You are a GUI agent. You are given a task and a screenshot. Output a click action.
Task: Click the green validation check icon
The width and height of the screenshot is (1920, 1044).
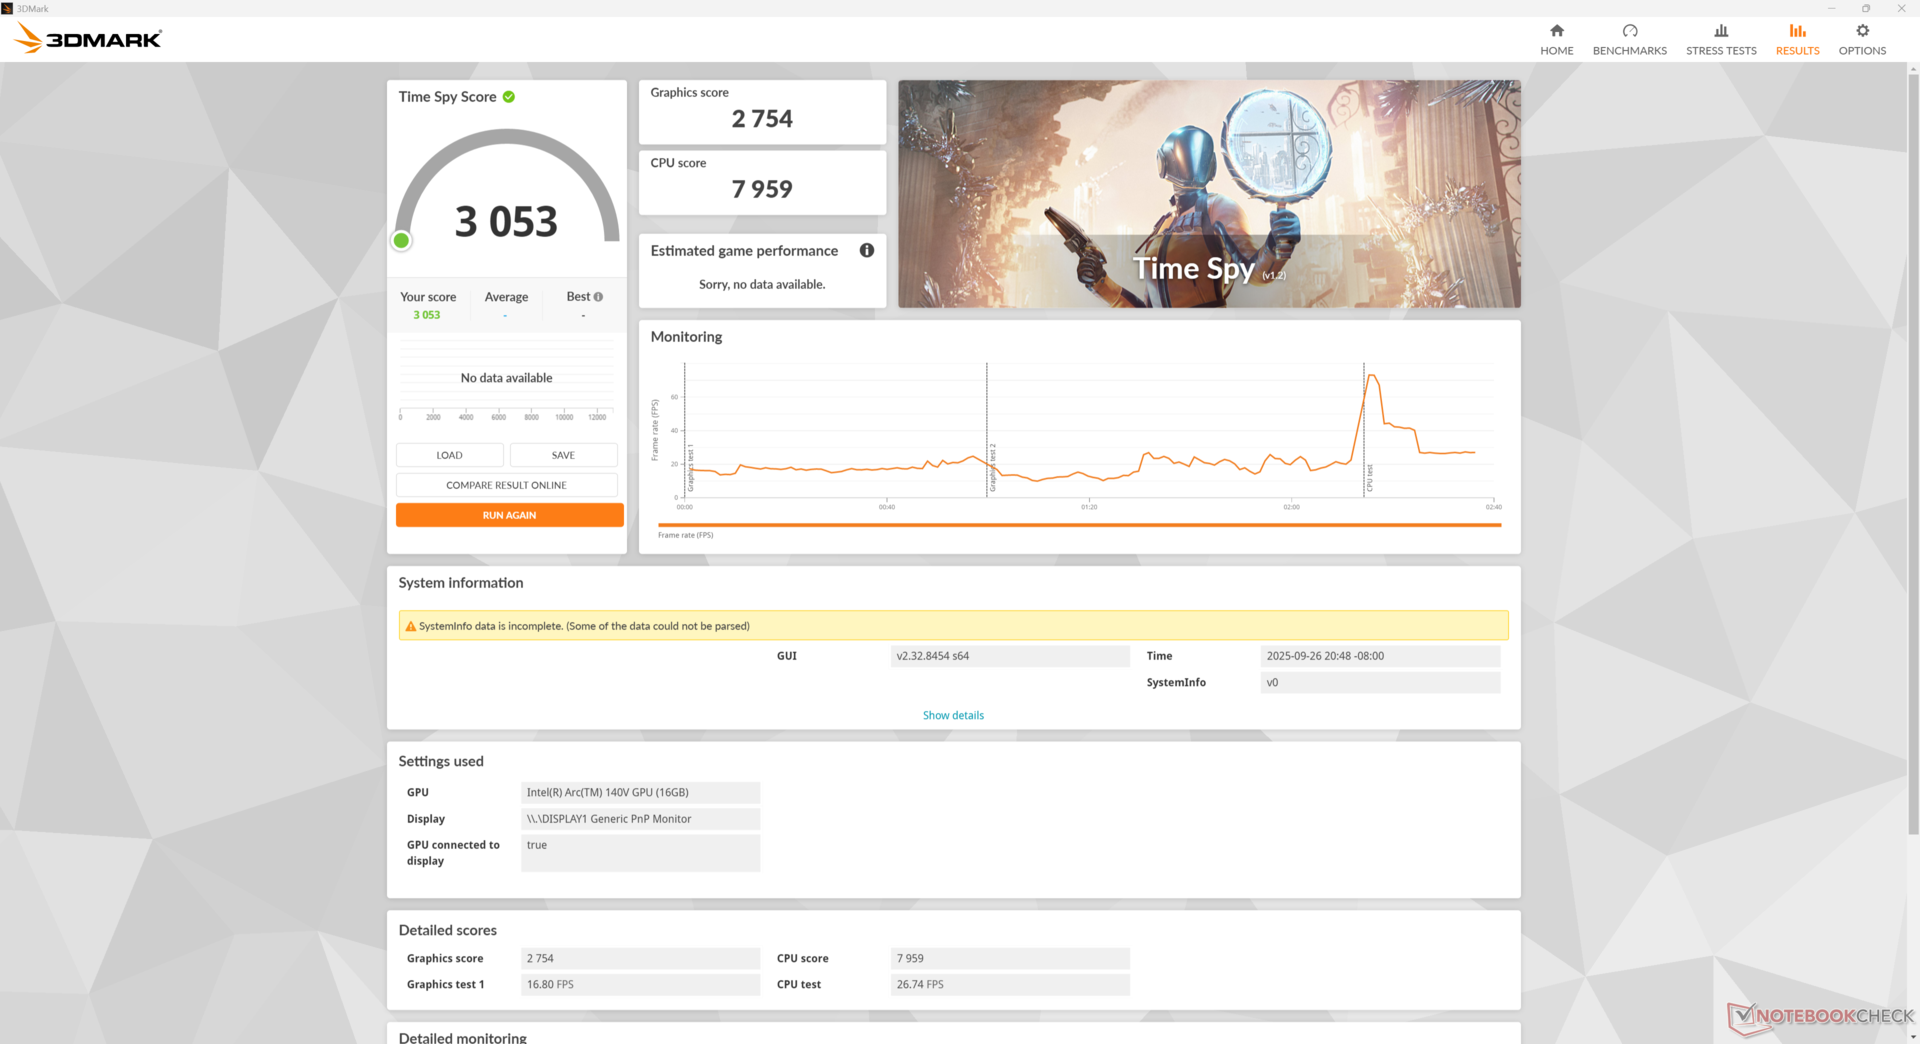point(509,97)
